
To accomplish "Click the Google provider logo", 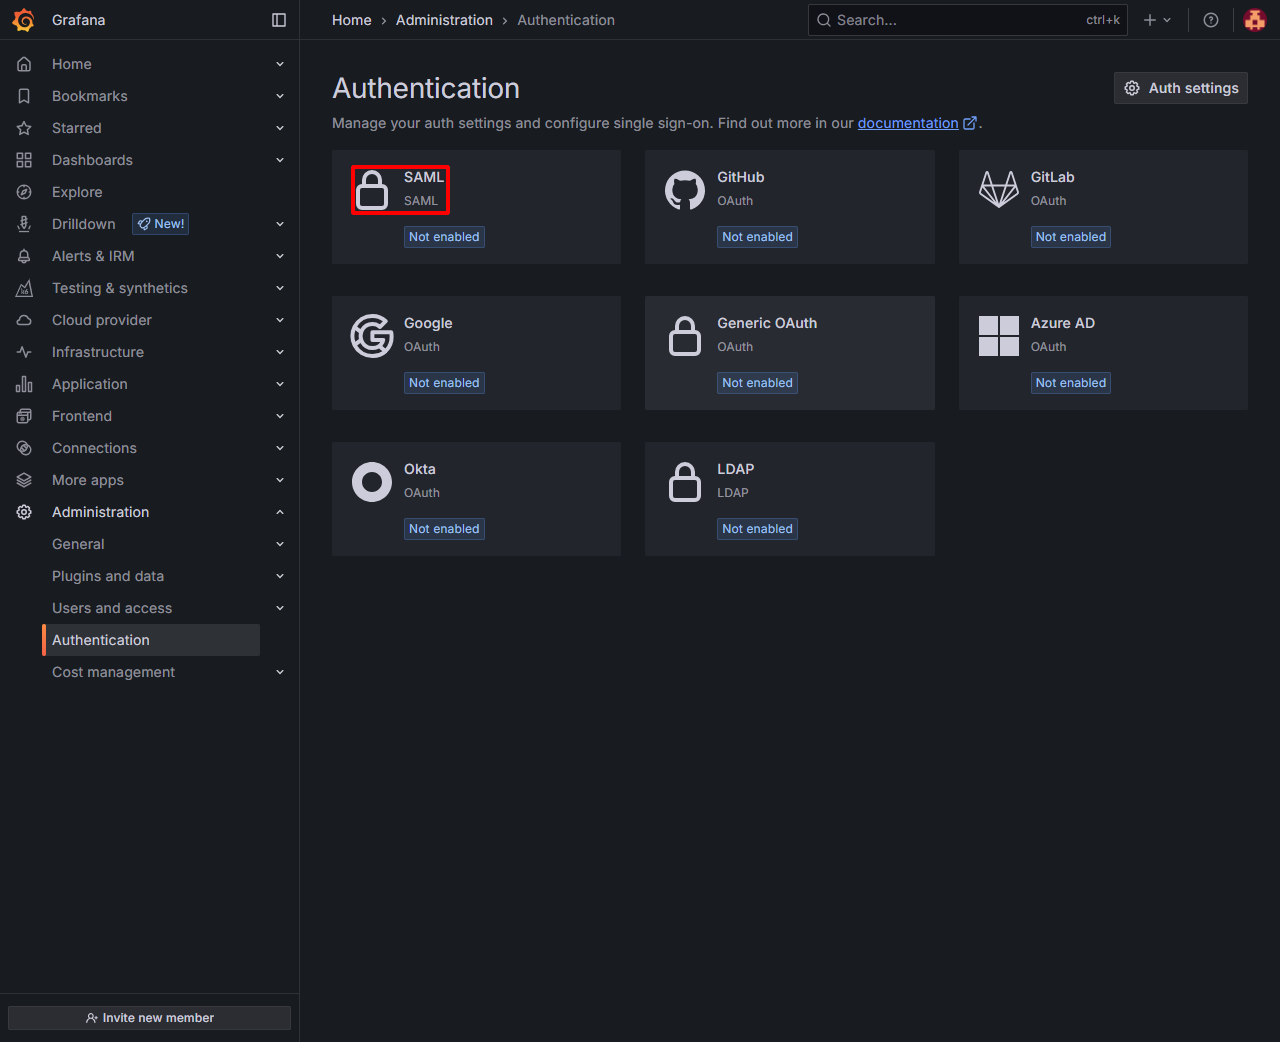I will click(372, 336).
